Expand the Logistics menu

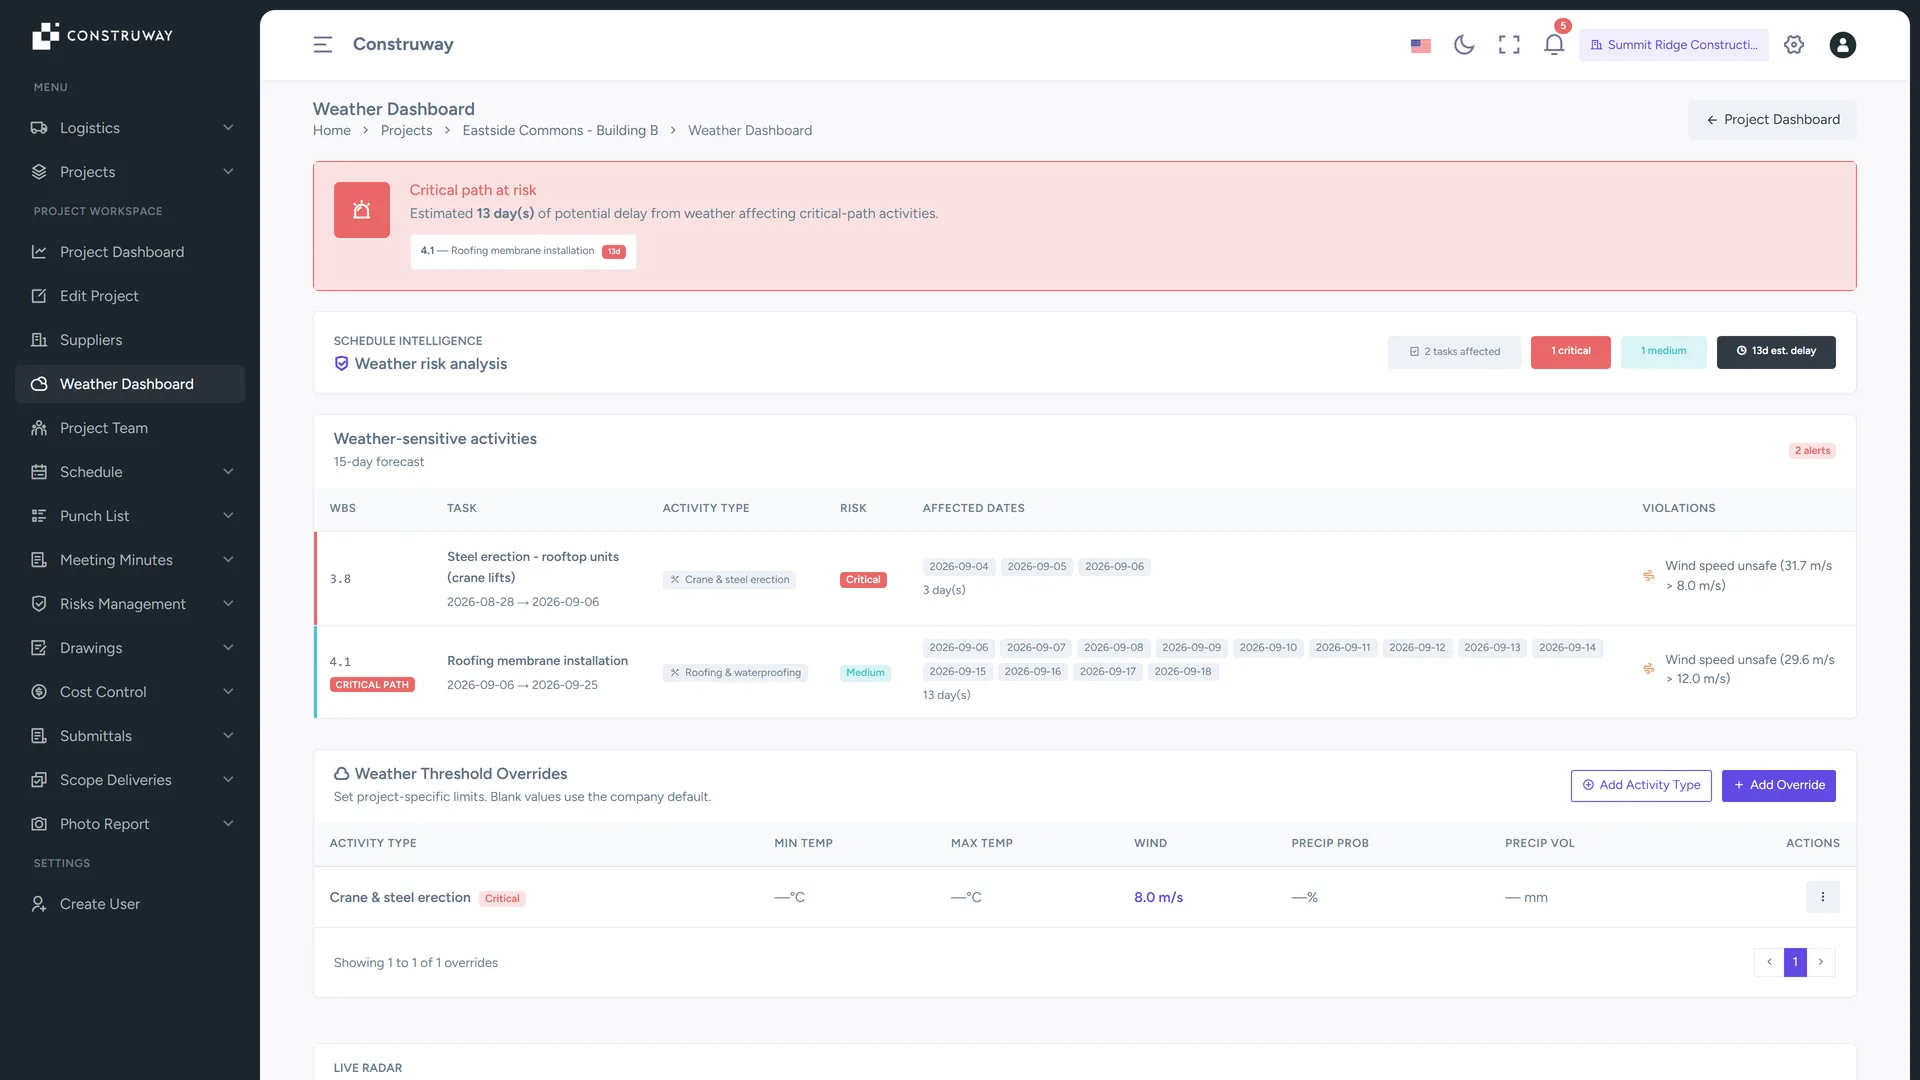[x=130, y=128]
